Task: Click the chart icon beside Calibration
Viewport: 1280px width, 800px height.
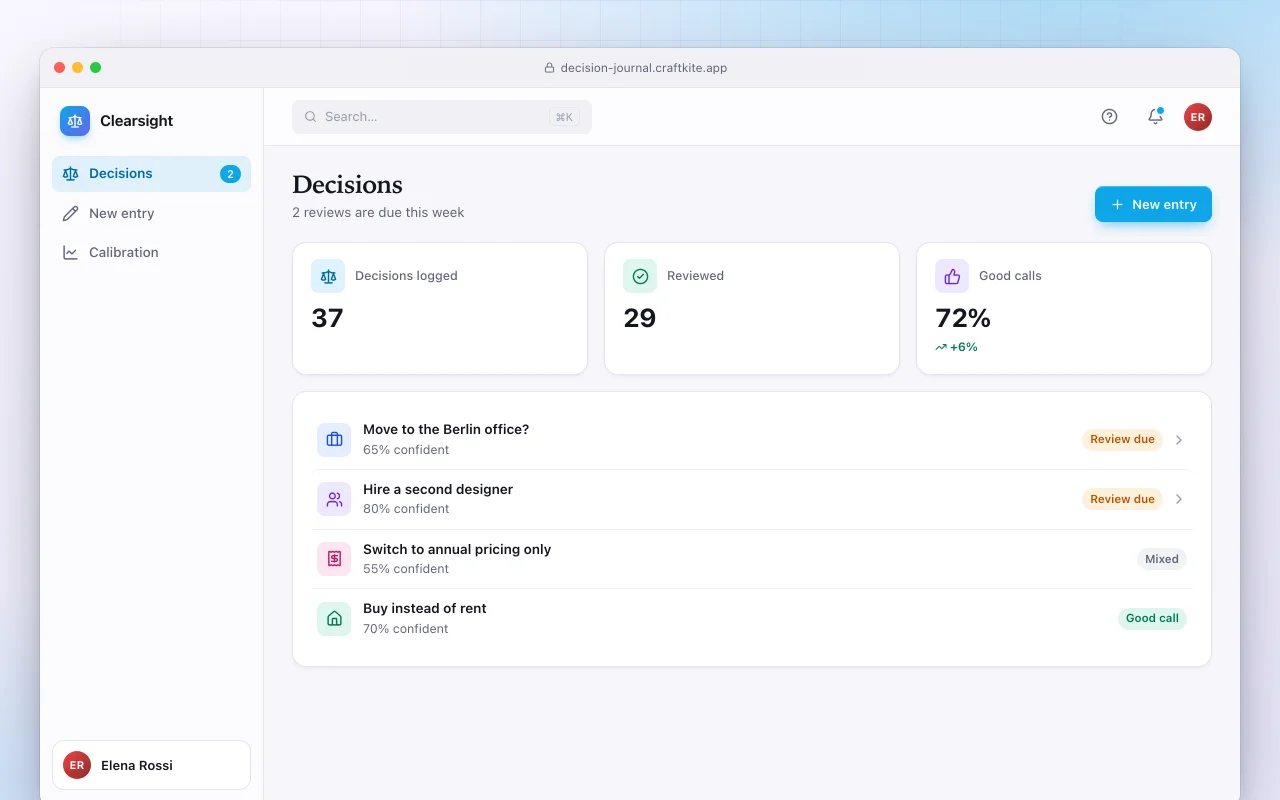Action: (70, 253)
